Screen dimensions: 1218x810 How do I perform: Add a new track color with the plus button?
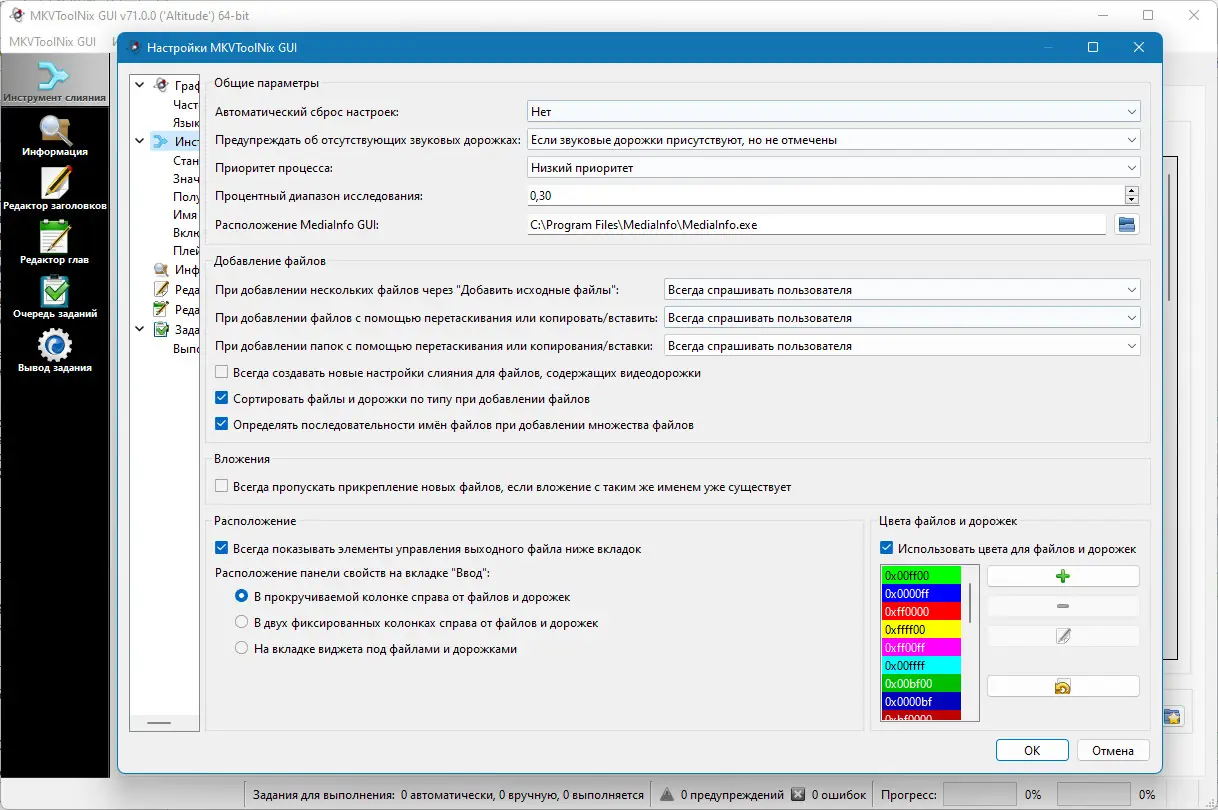point(1062,575)
